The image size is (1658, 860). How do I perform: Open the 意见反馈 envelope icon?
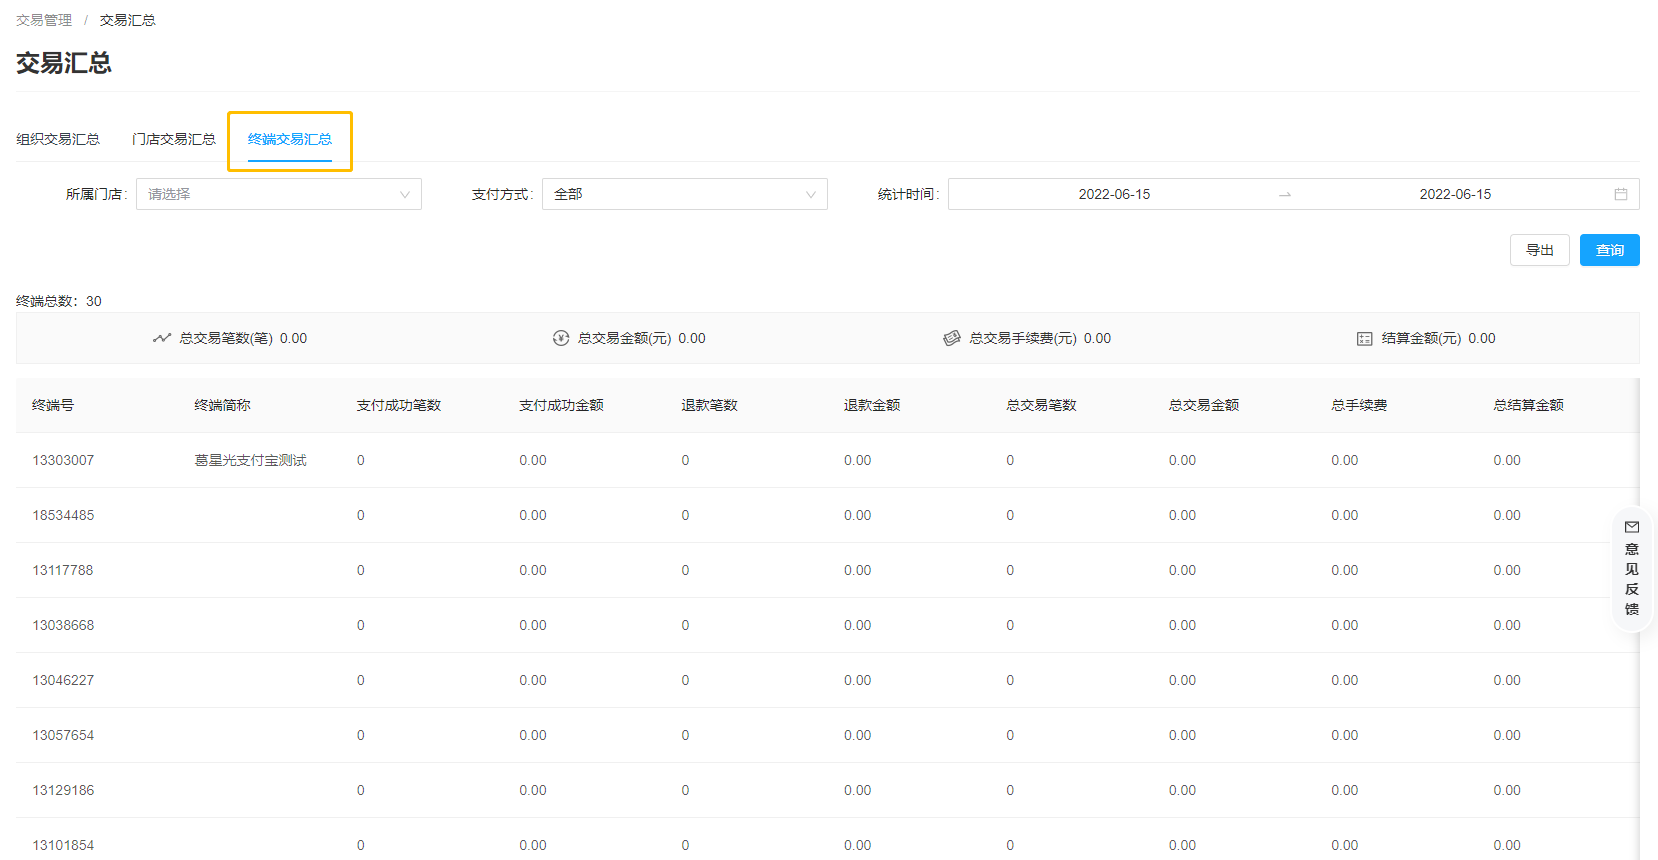(x=1632, y=527)
